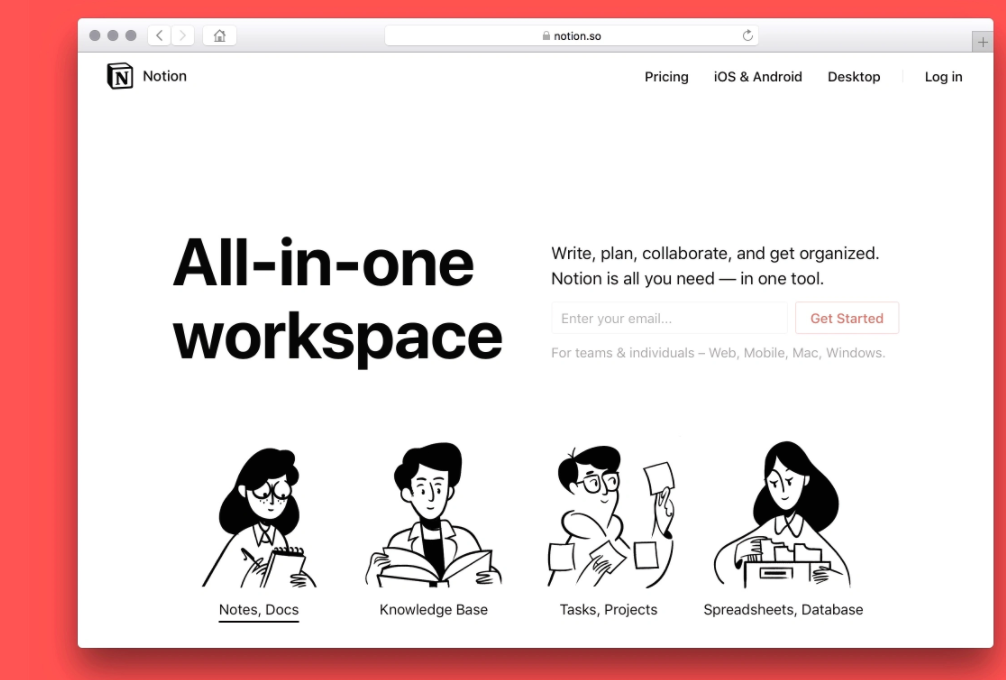Open the browser home page button
This screenshot has width=1006, height=680.
pyautogui.click(x=219, y=35)
